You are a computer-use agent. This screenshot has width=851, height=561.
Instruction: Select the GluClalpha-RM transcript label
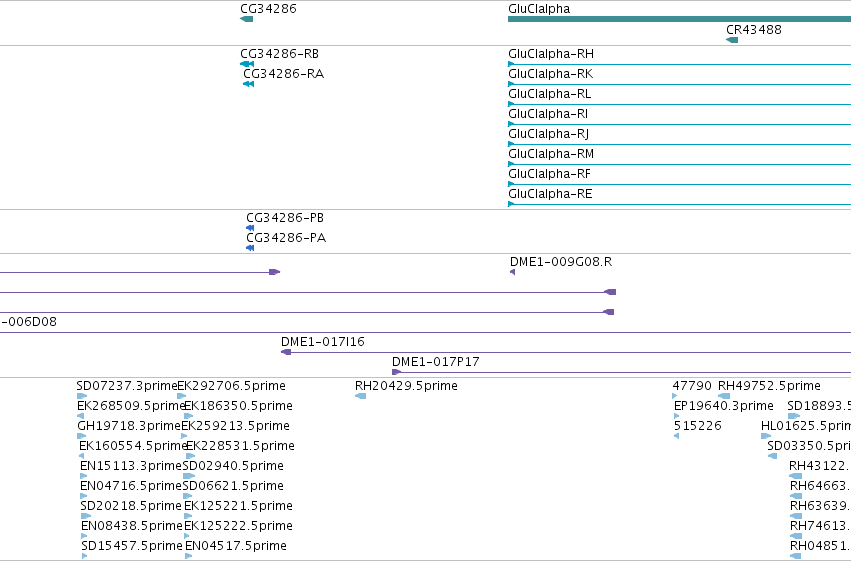click(x=551, y=154)
